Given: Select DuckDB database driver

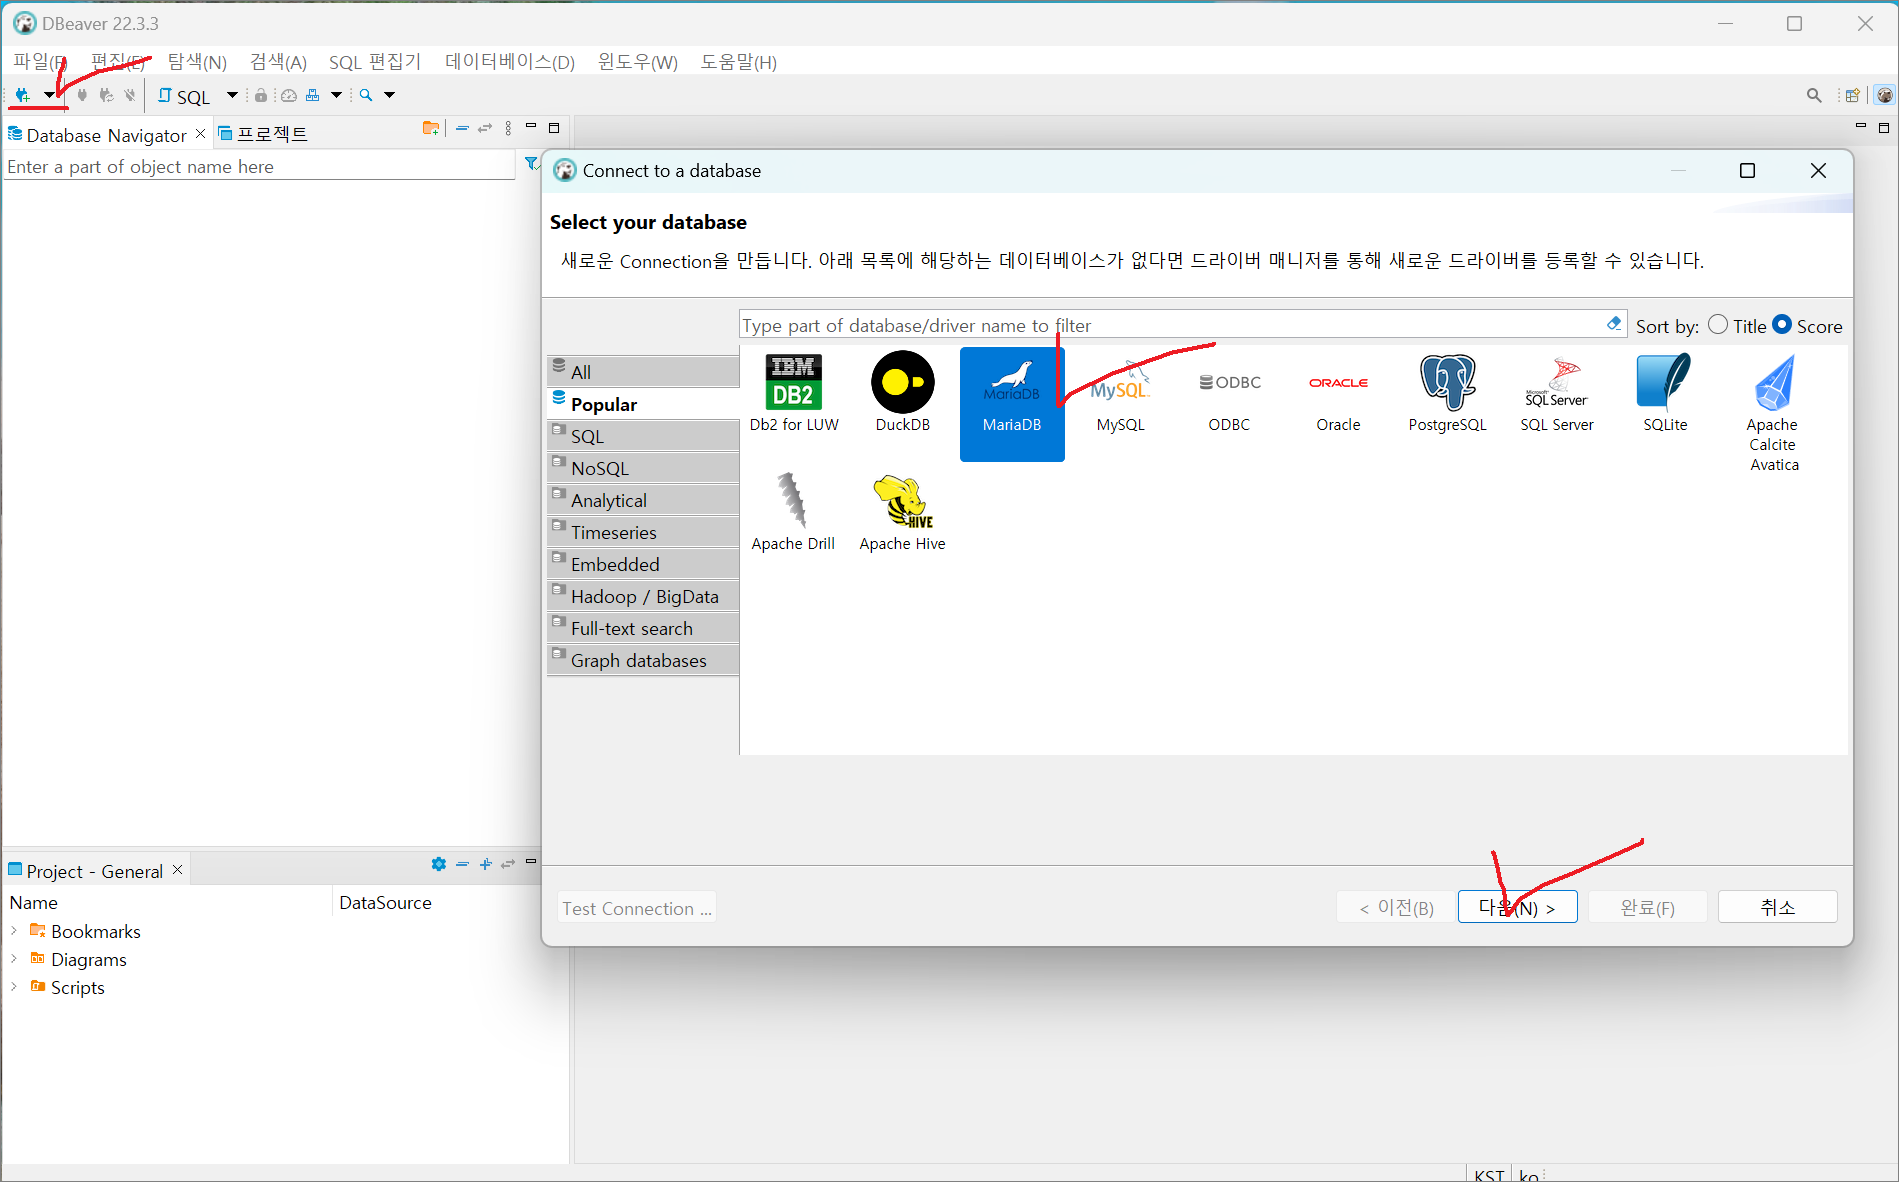Looking at the screenshot, I should 903,394.
